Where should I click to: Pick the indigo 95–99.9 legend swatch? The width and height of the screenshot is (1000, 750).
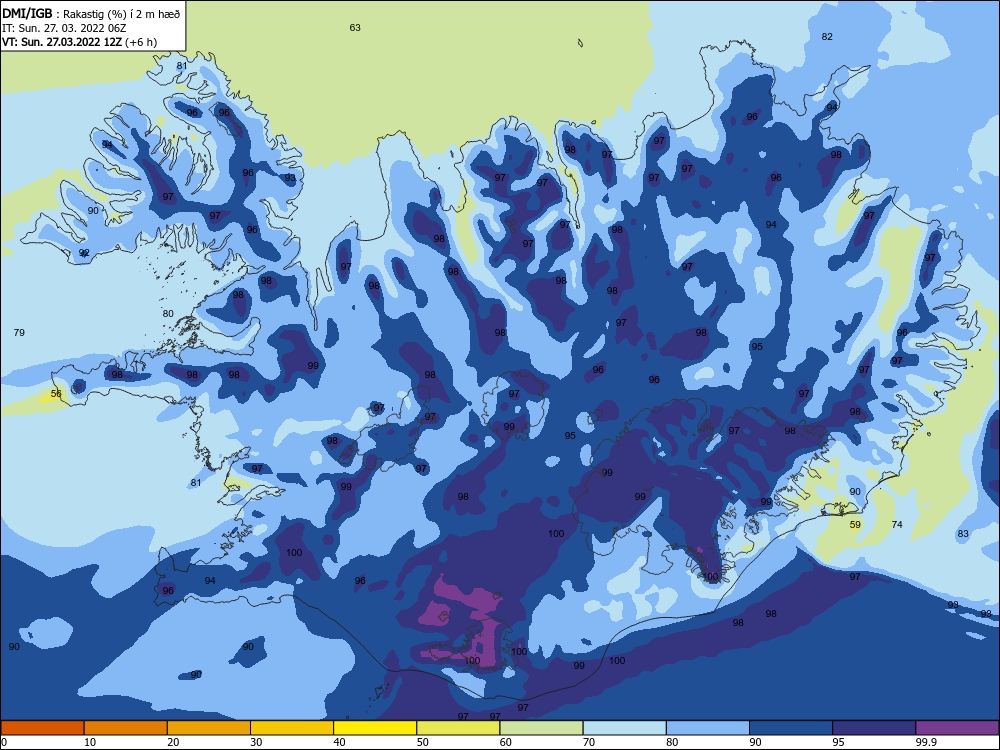tap(874, 728)
